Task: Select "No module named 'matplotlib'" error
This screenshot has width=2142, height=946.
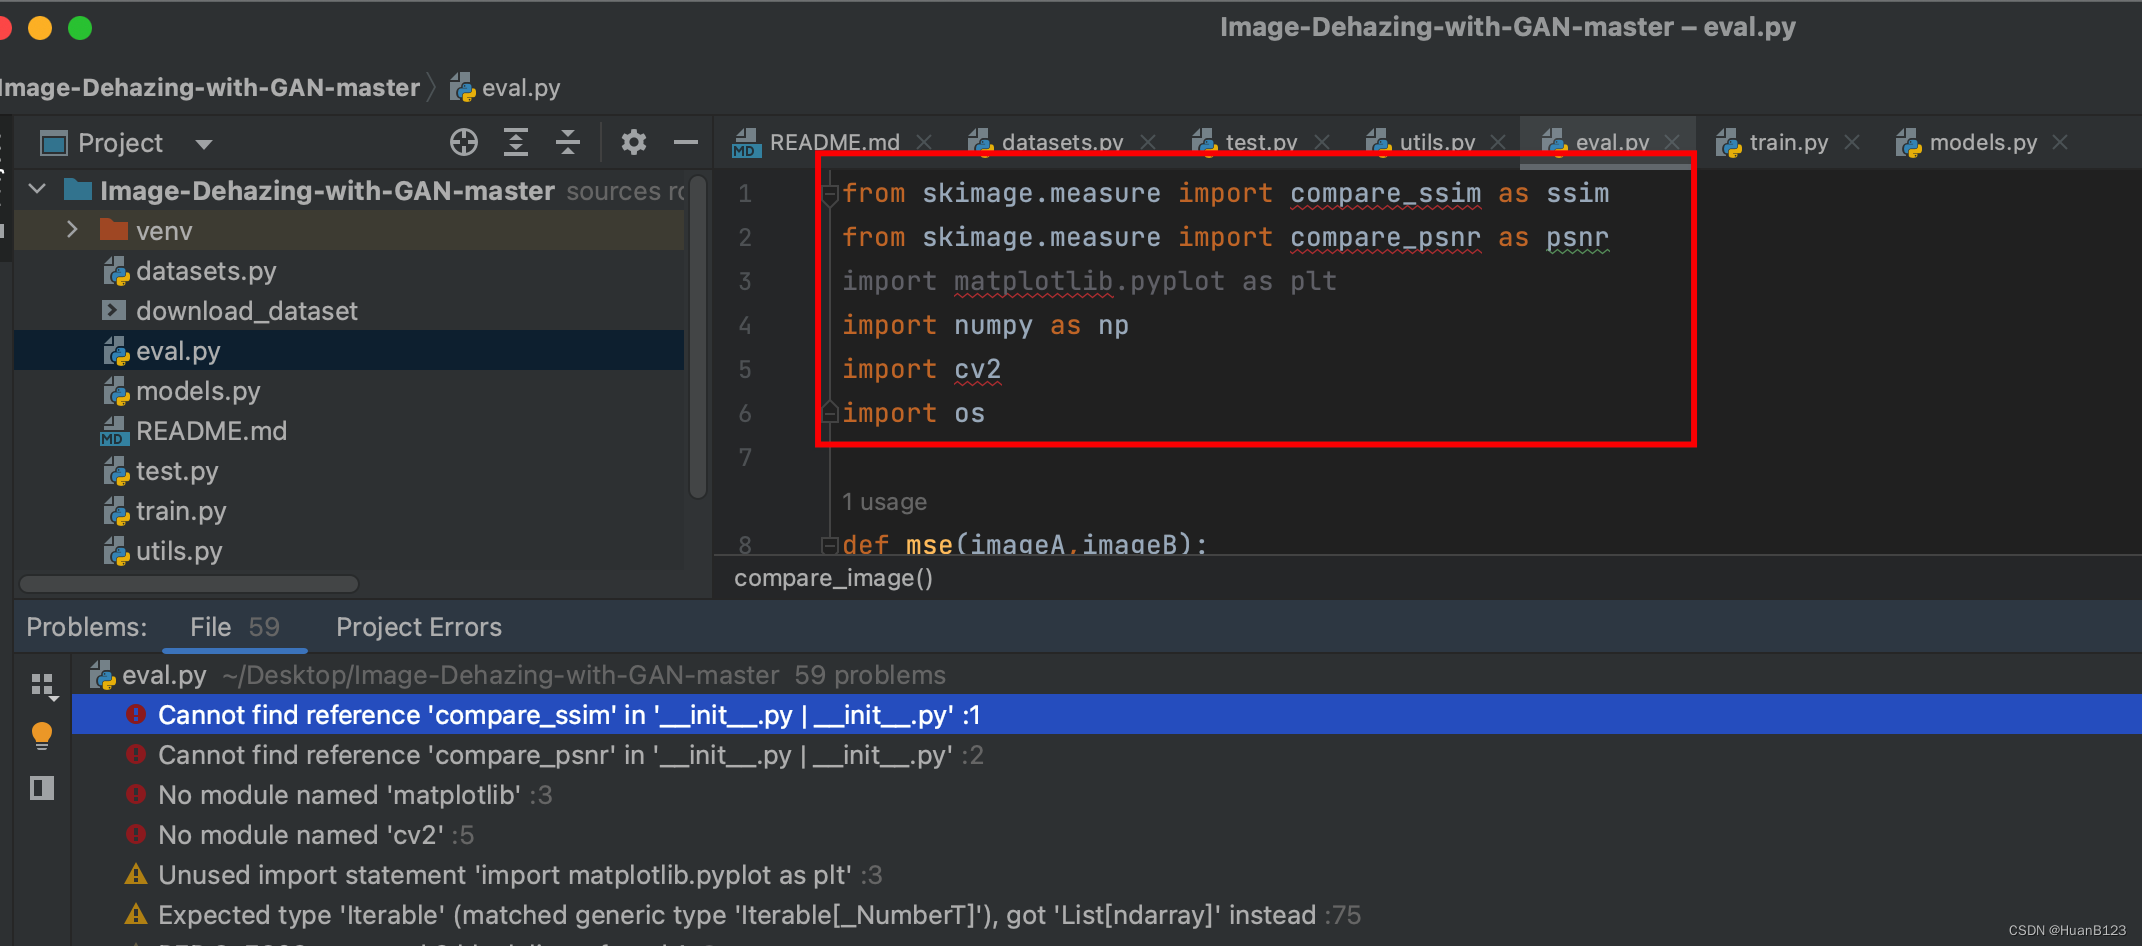Action: [1106, 795]
